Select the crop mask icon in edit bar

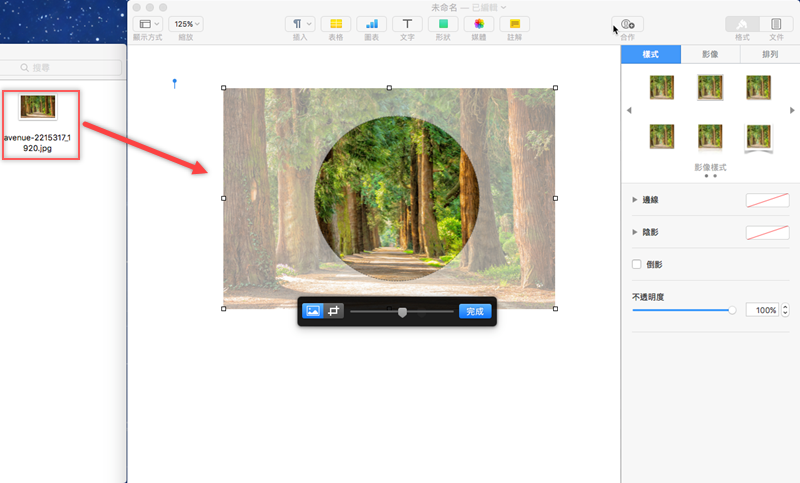click(335, 311)
